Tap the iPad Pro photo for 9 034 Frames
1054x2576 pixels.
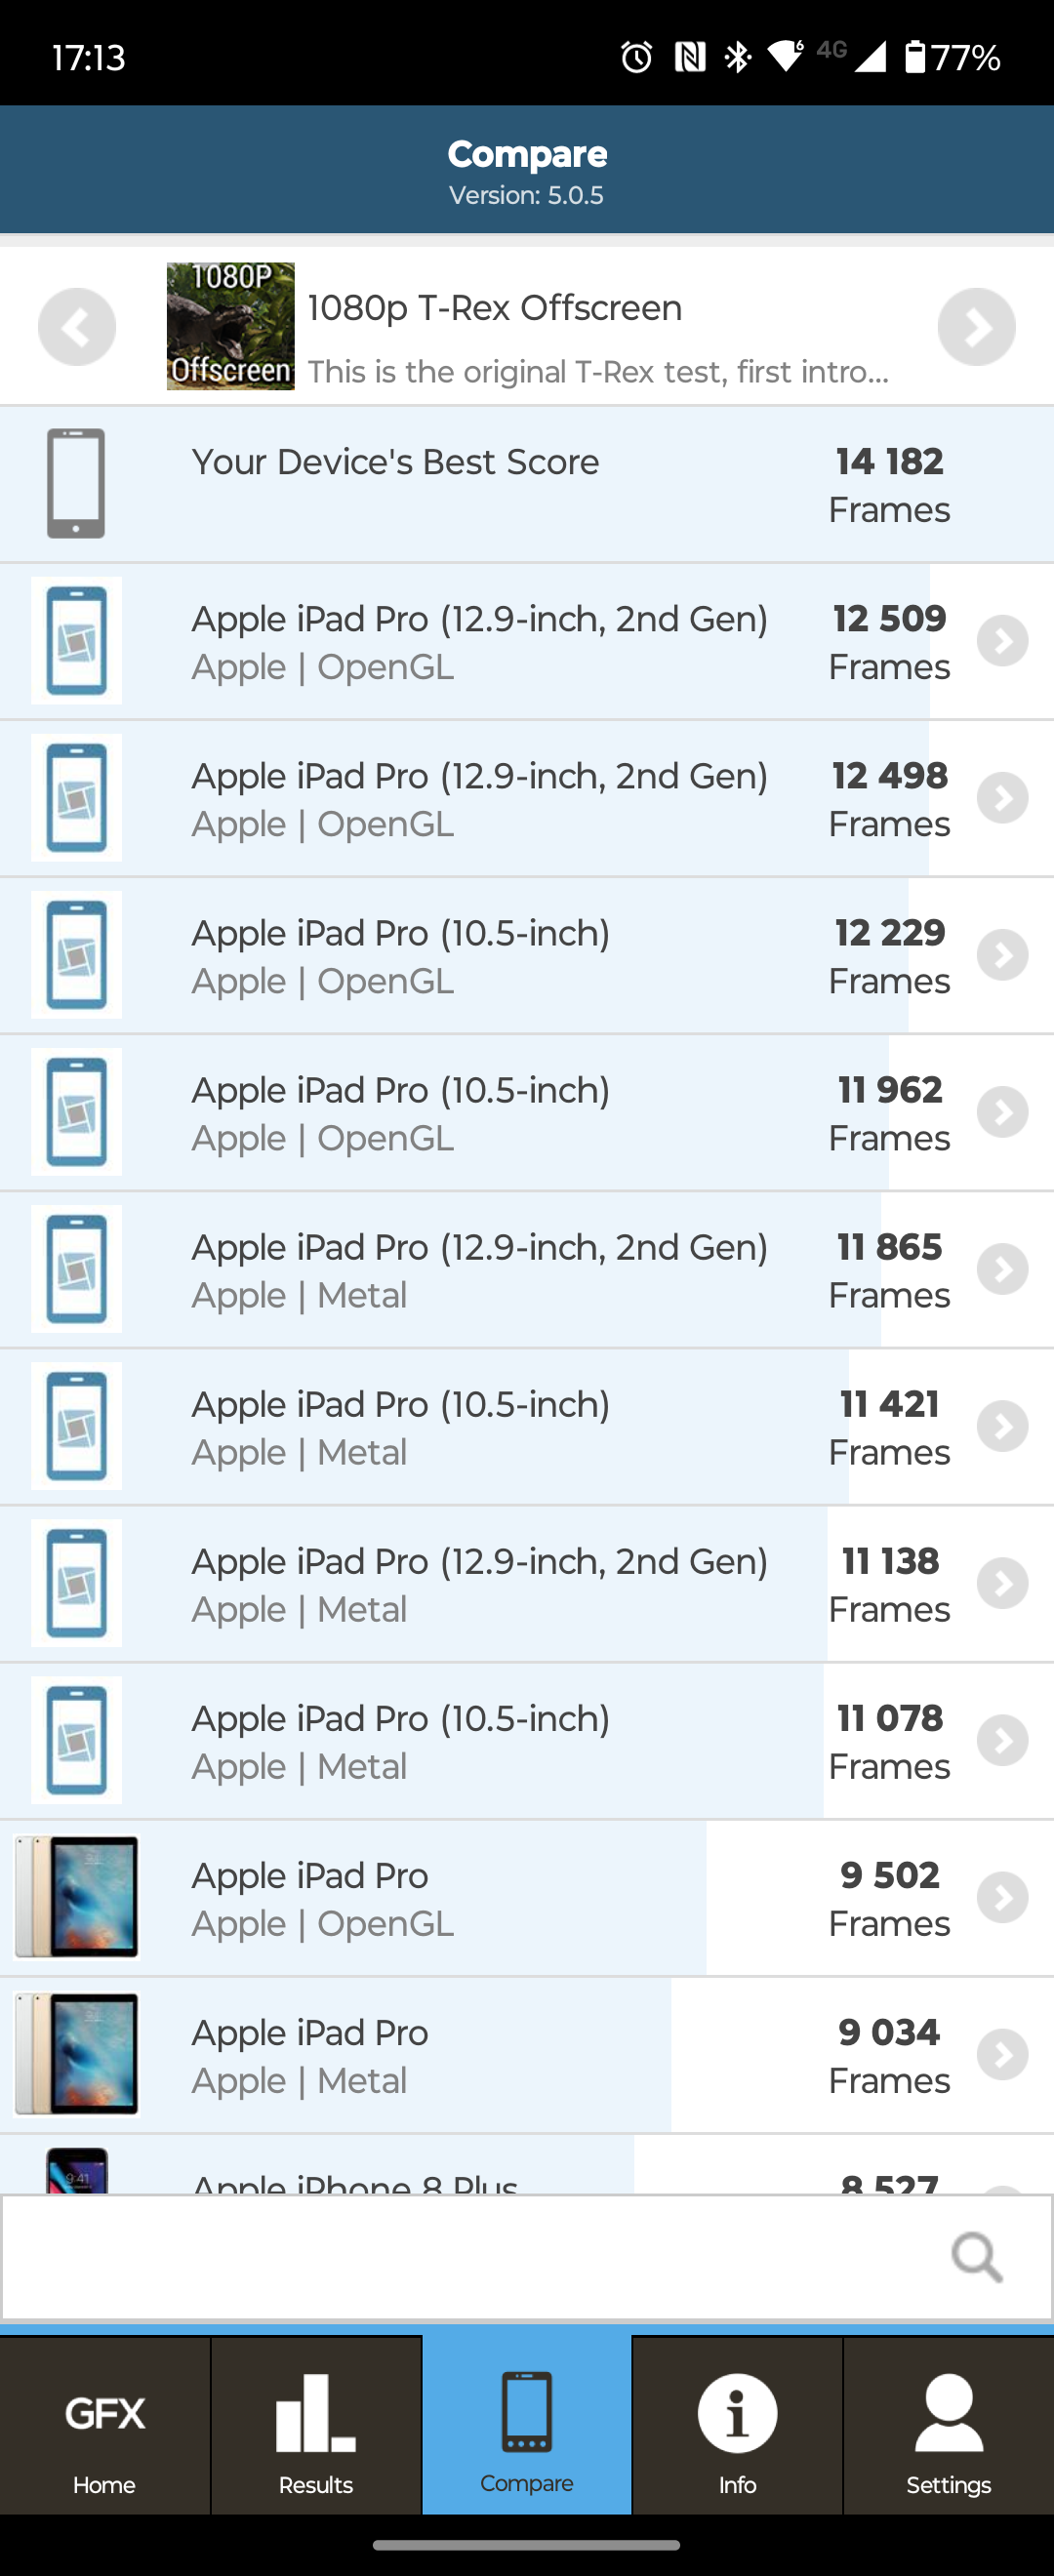pyautogui.click(x=77, y=2055)
